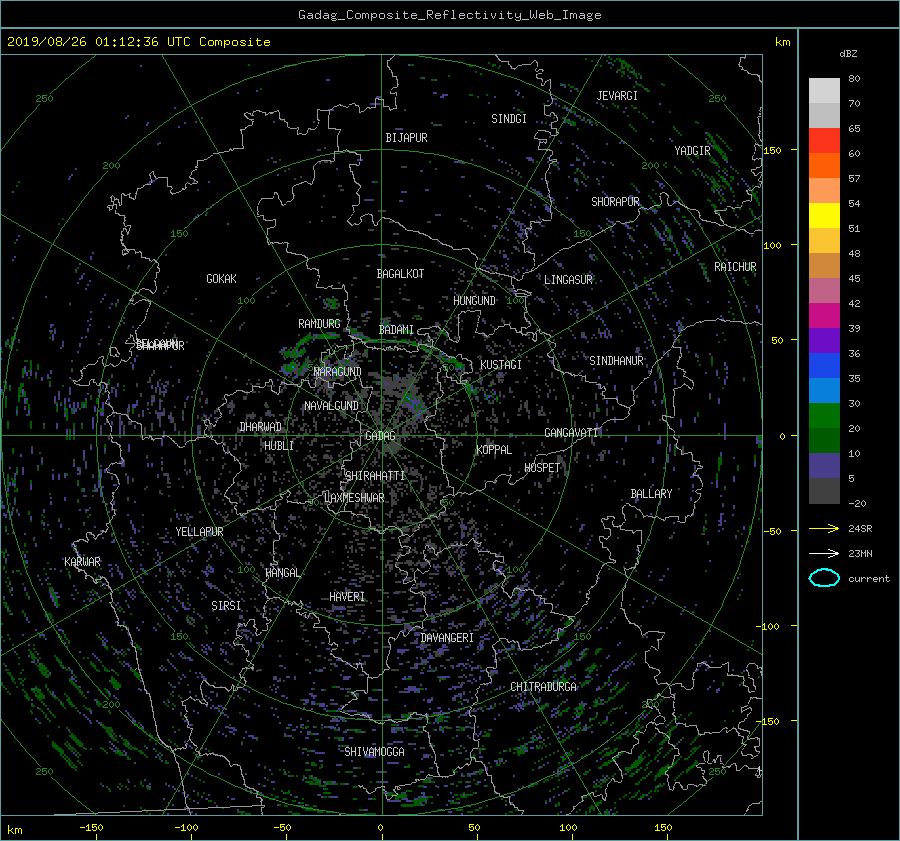Click the 'GOKAK' town label
Screen dimensions: 900x841
(222, 279)
